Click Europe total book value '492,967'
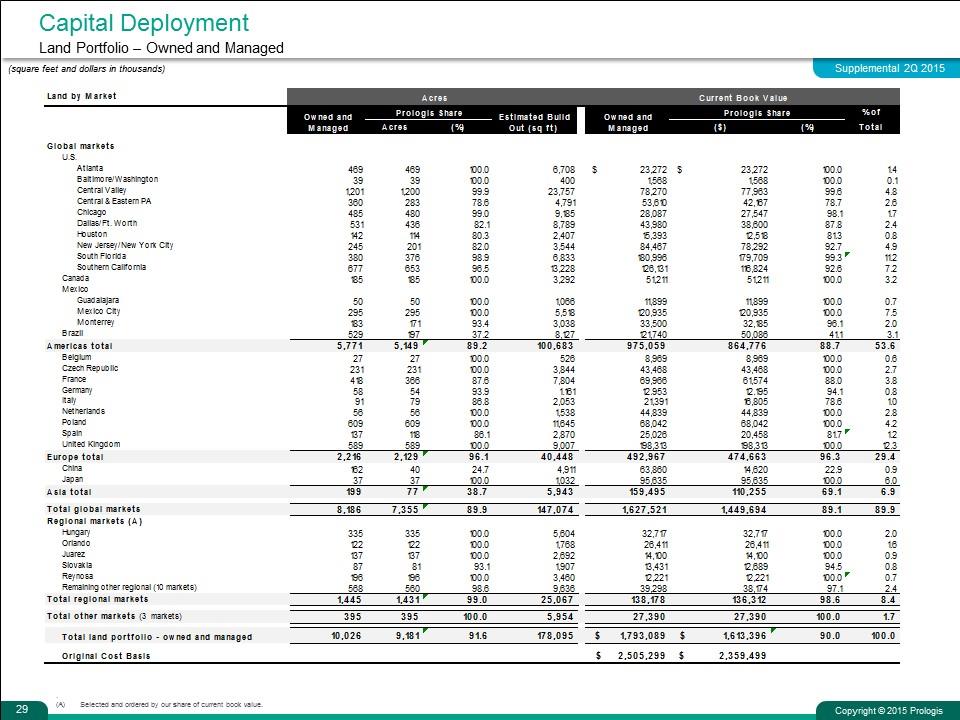960x720 pixels. click(x=648, y=457)
